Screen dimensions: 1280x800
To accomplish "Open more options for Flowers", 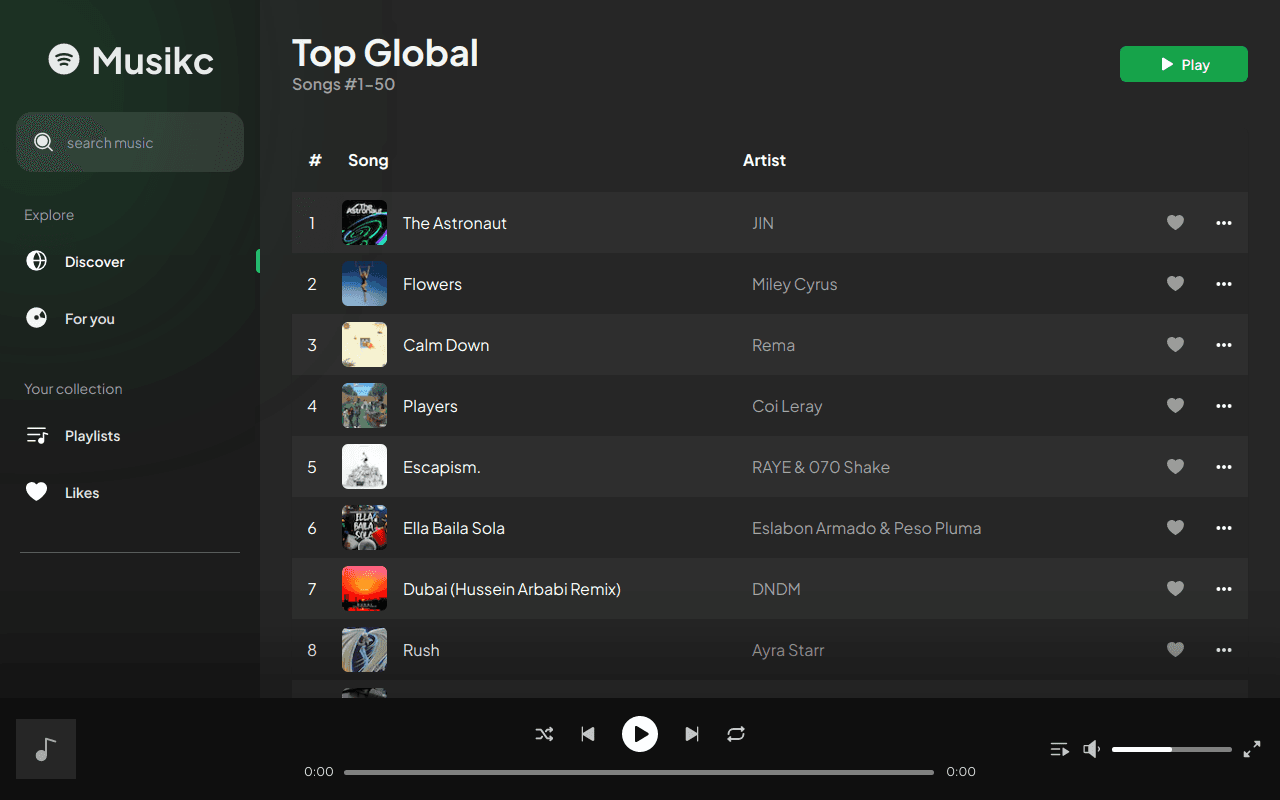I will [1223, 284].
